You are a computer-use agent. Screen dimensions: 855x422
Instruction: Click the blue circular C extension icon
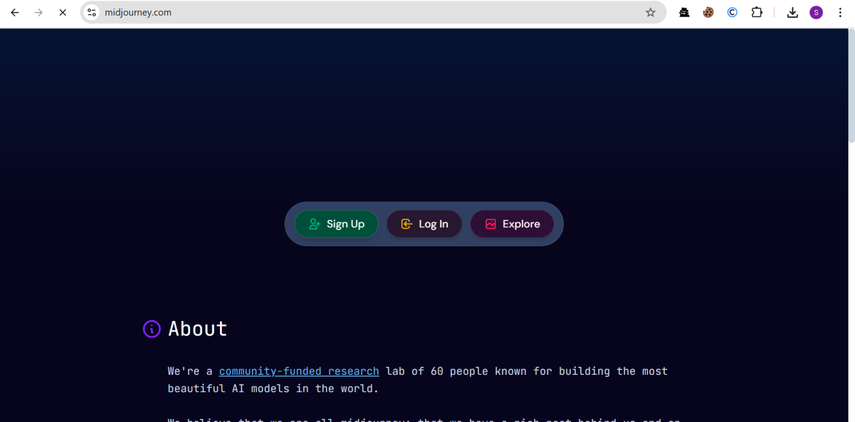732,13
